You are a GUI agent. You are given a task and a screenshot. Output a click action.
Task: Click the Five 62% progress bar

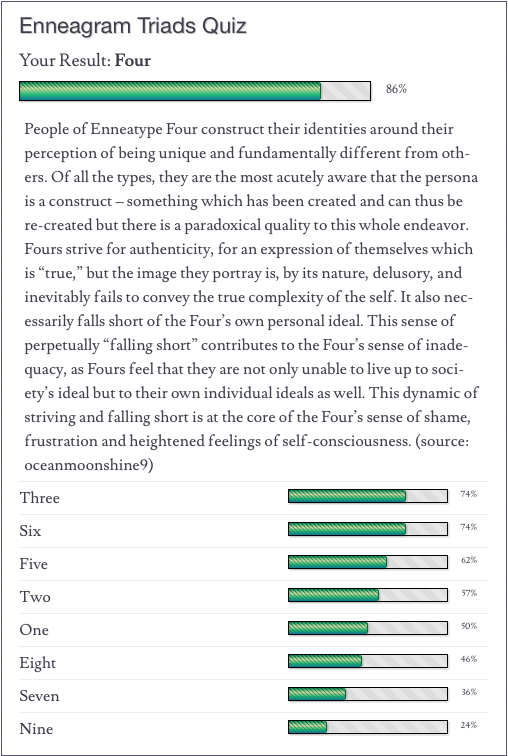tap(368, 562)
